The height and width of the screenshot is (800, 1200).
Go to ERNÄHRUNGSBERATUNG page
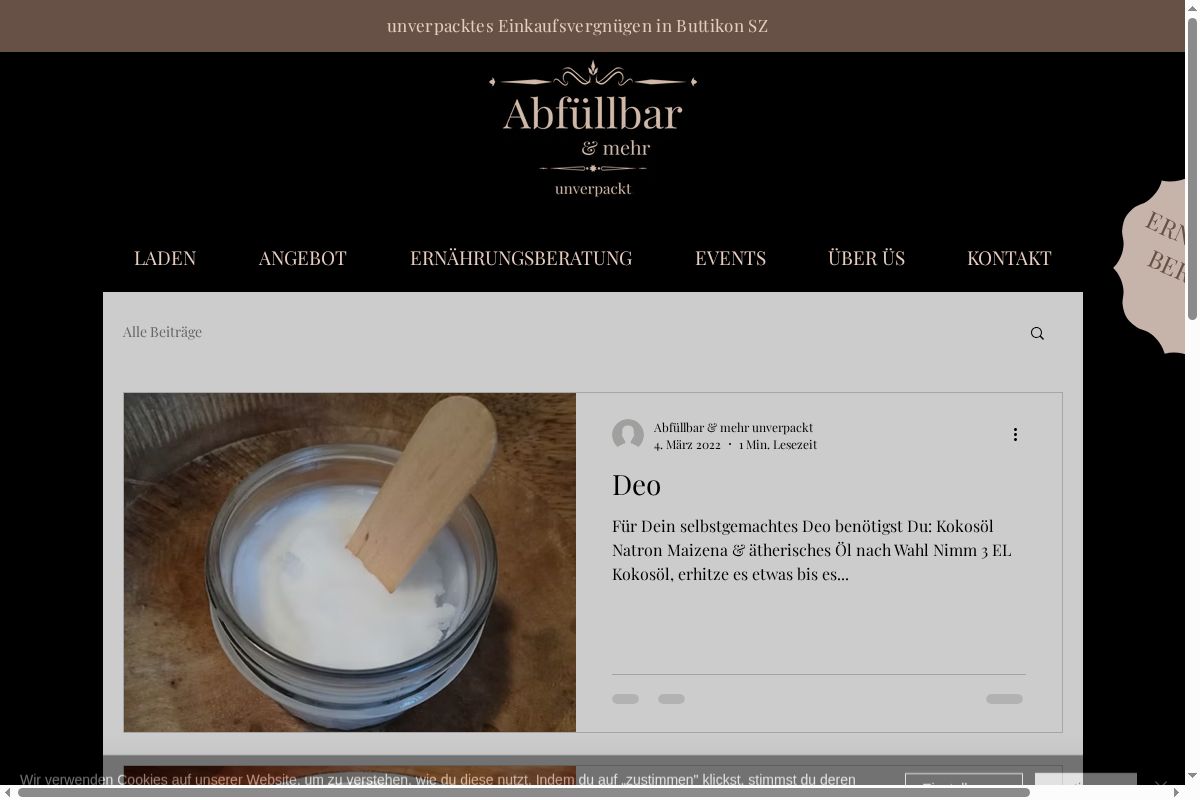point(521,258)
